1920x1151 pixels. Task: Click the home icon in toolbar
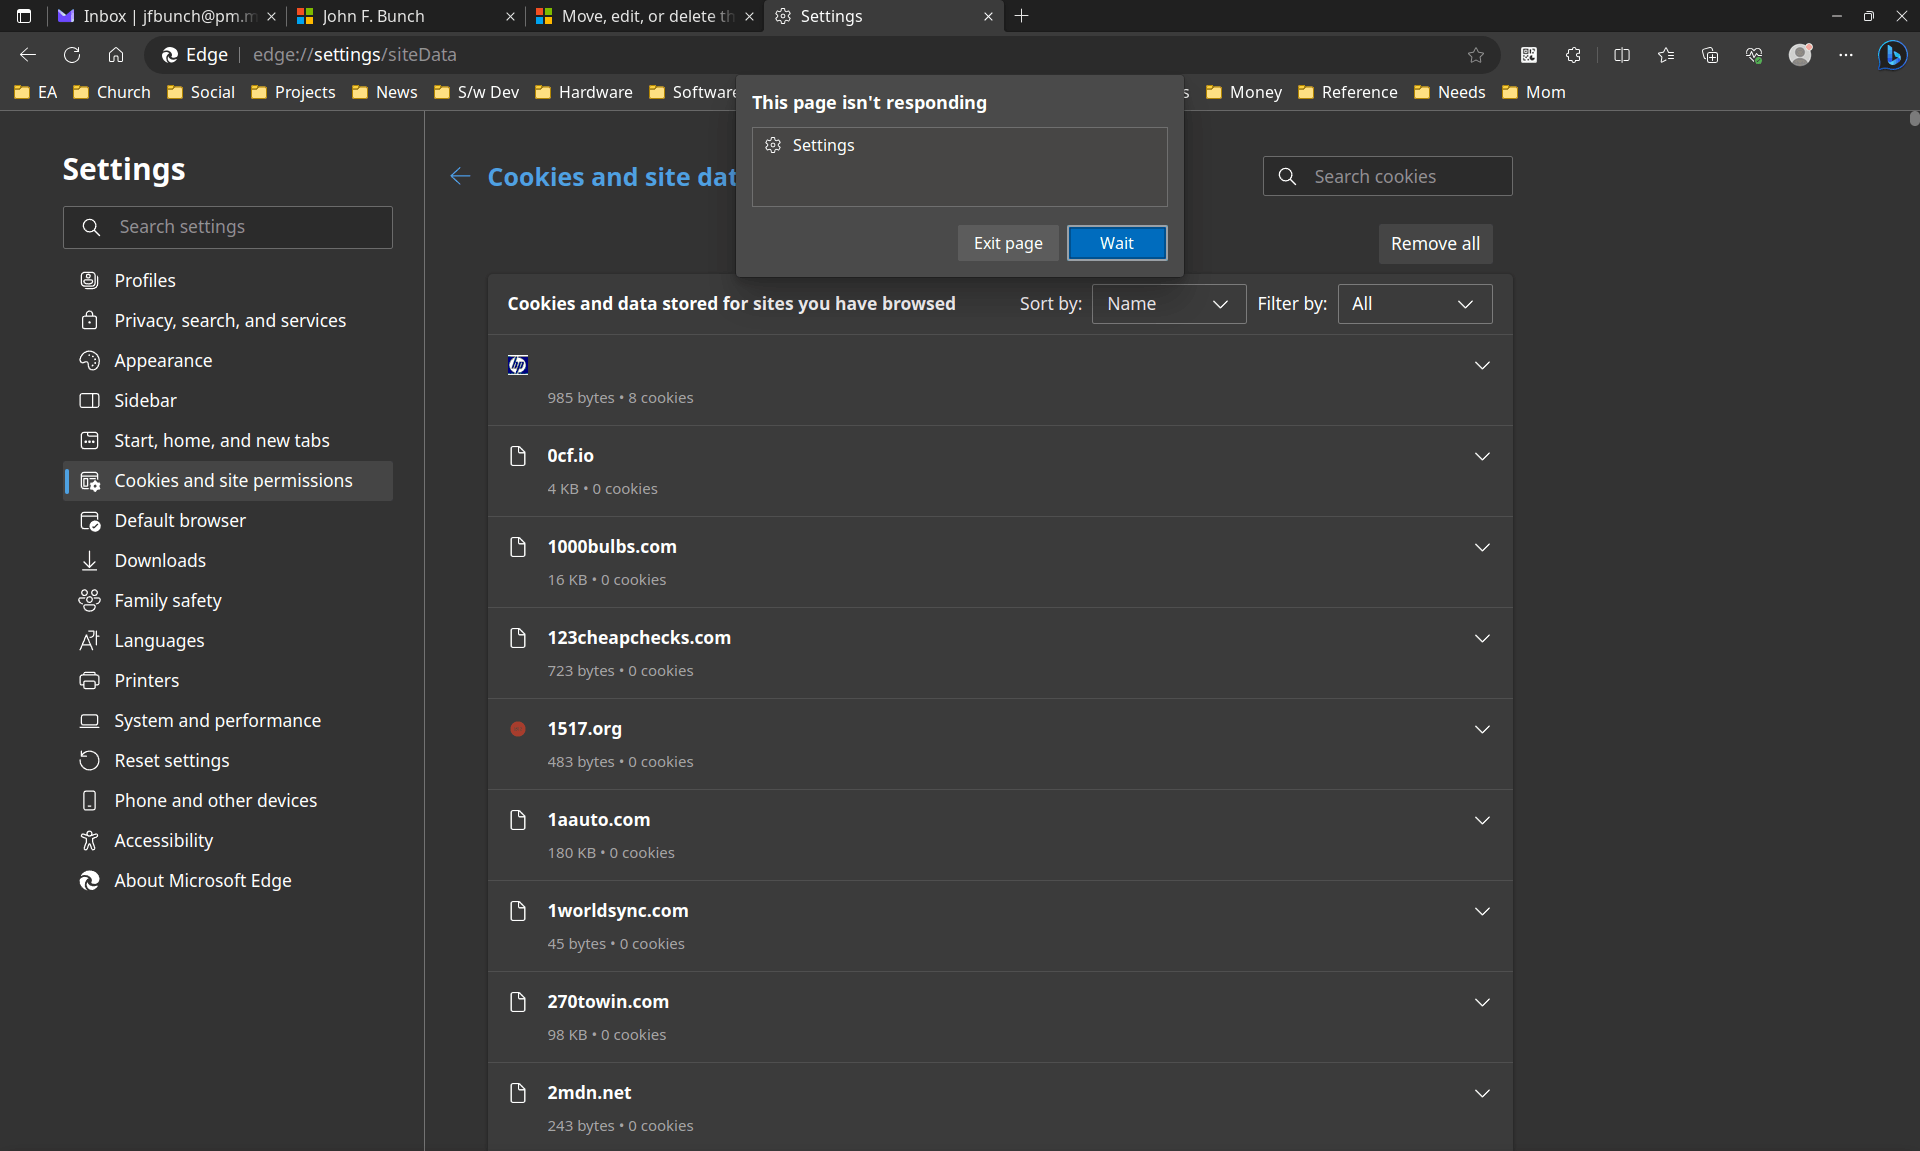pos(116,55)
